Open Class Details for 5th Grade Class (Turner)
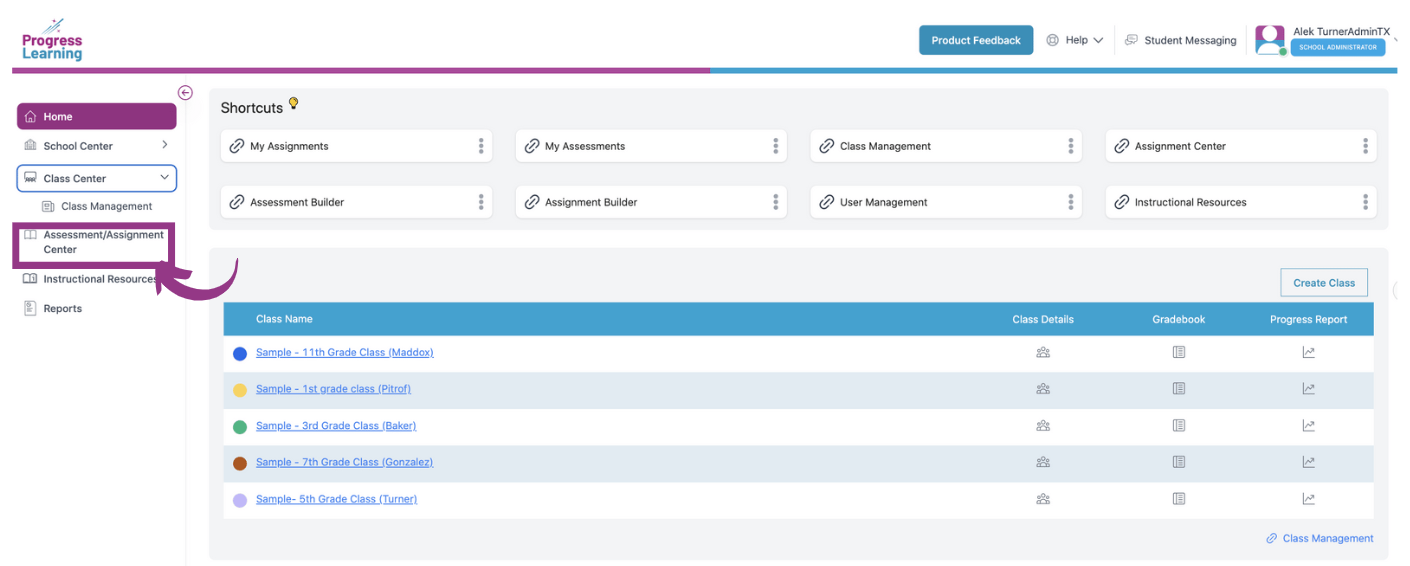The width and height of the screenshot is (1410, 566). tap(1043, 498)
